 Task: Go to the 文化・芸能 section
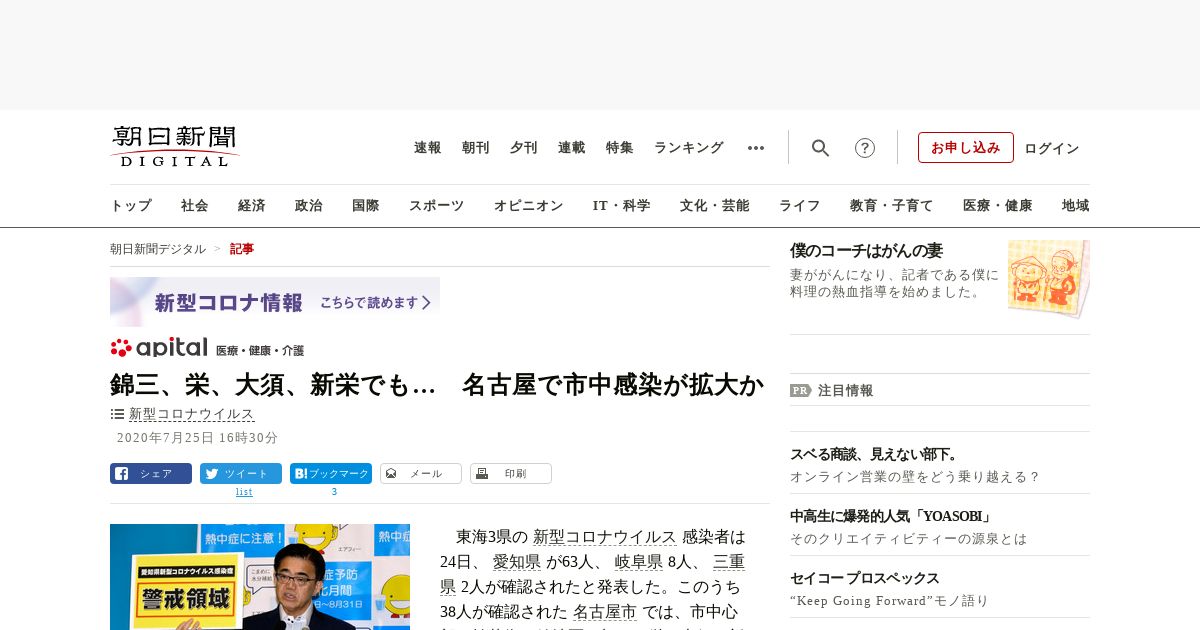click(x=714, y=206)
